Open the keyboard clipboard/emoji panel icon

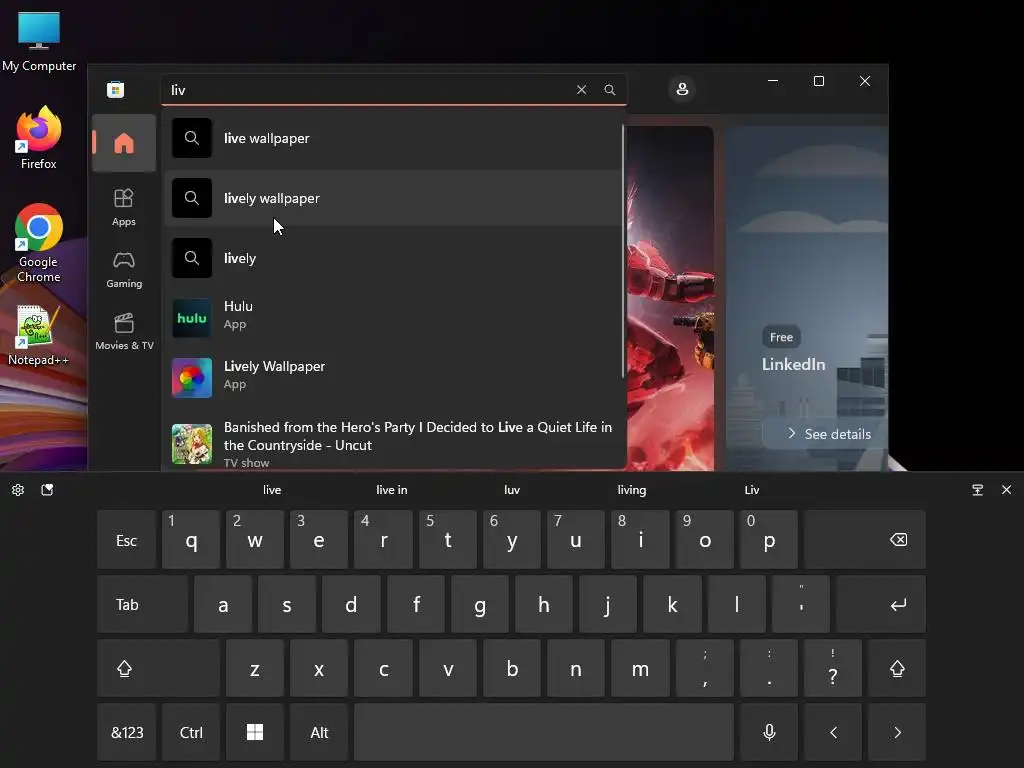pos(47,490)
